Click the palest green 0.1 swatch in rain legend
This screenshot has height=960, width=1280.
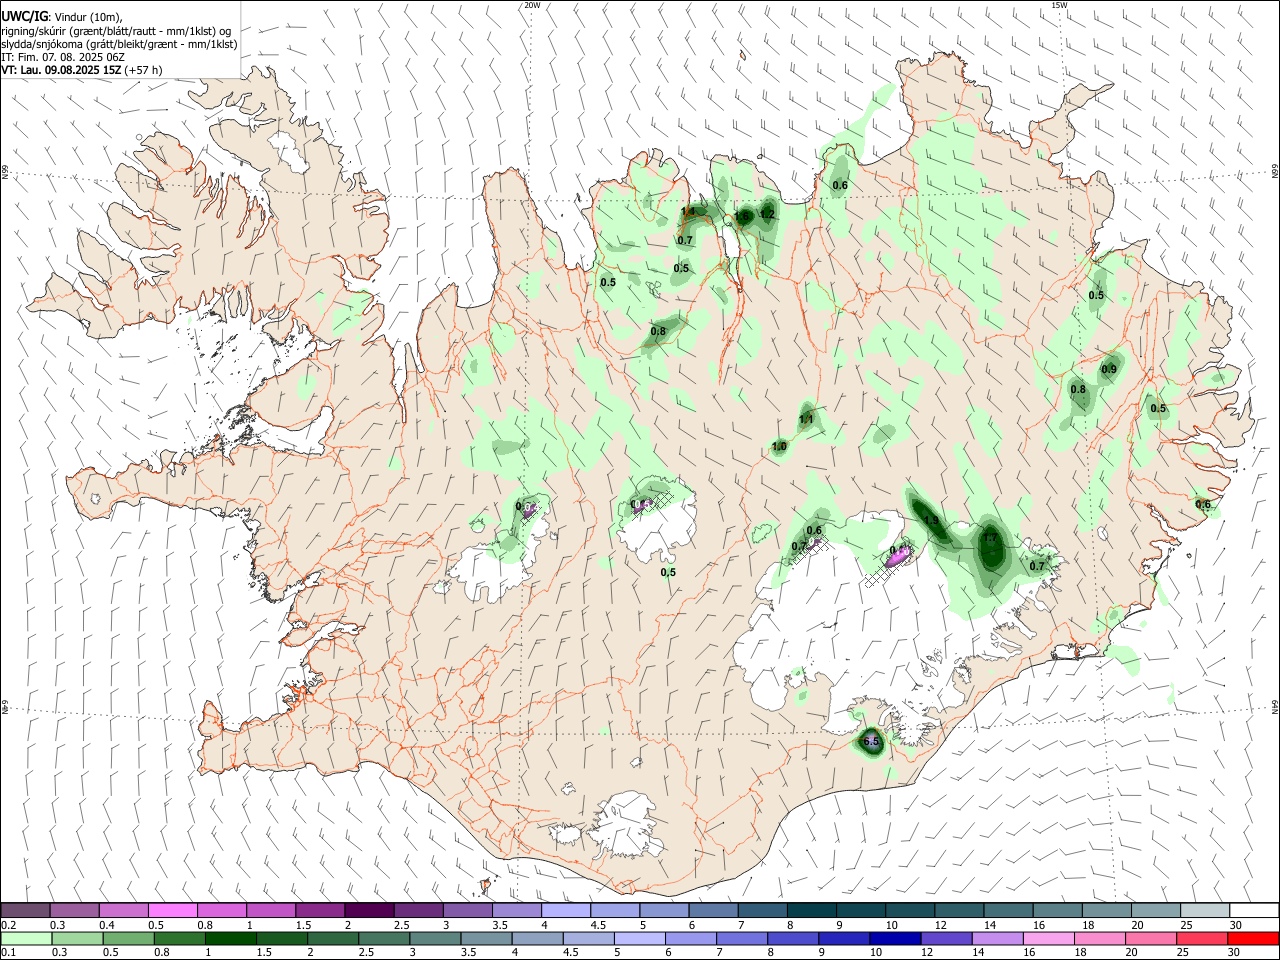point(26,938)
